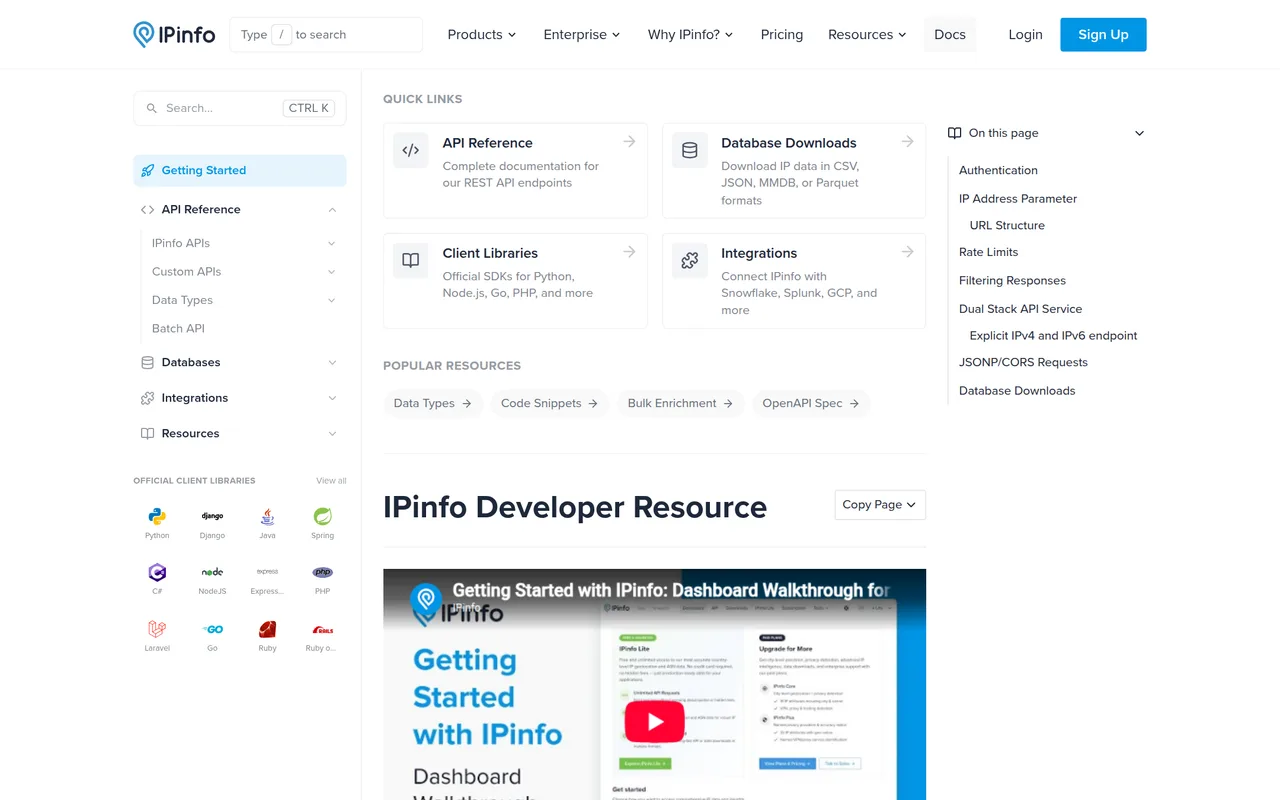Go to the Pricing page

[x=782, y=34]
